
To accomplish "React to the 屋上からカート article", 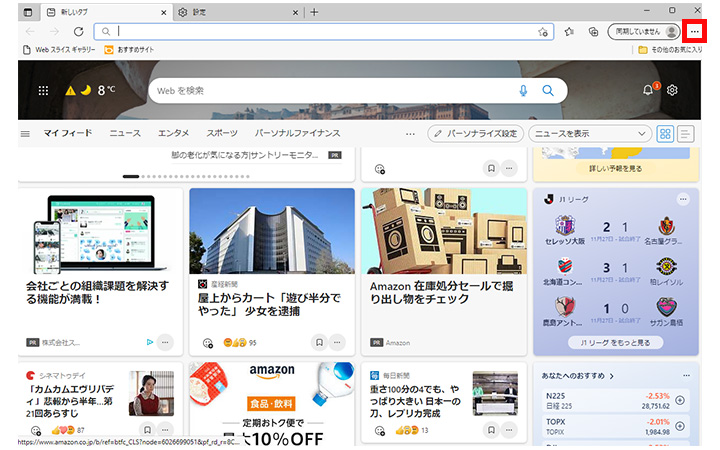I will point(208,343).
